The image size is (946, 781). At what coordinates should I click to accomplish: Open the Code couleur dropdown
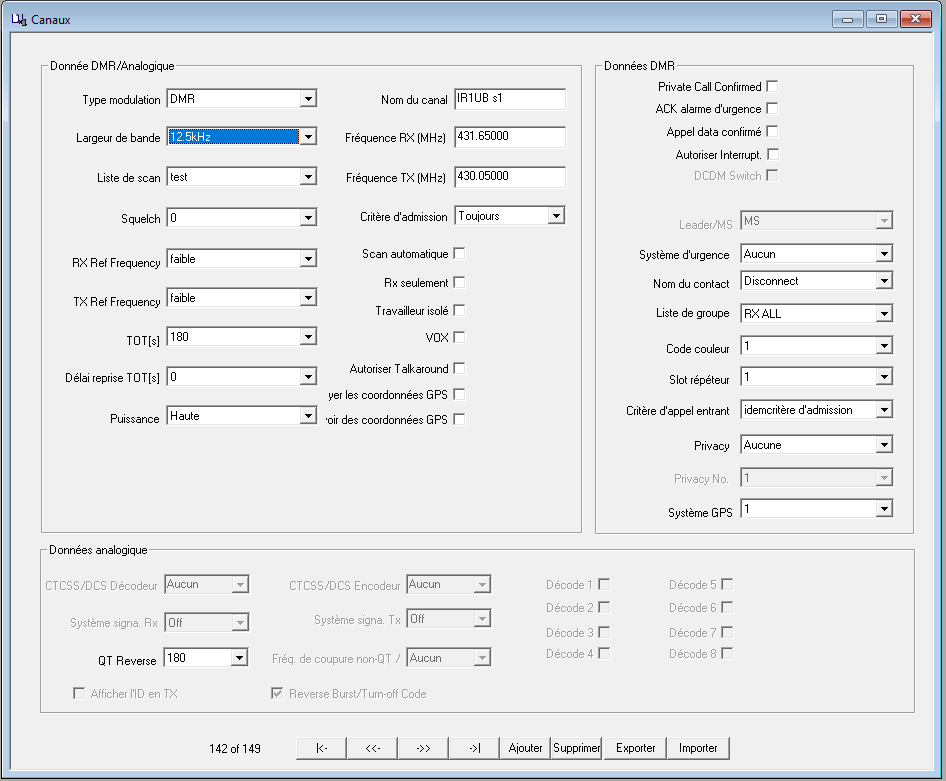point(884,346)
